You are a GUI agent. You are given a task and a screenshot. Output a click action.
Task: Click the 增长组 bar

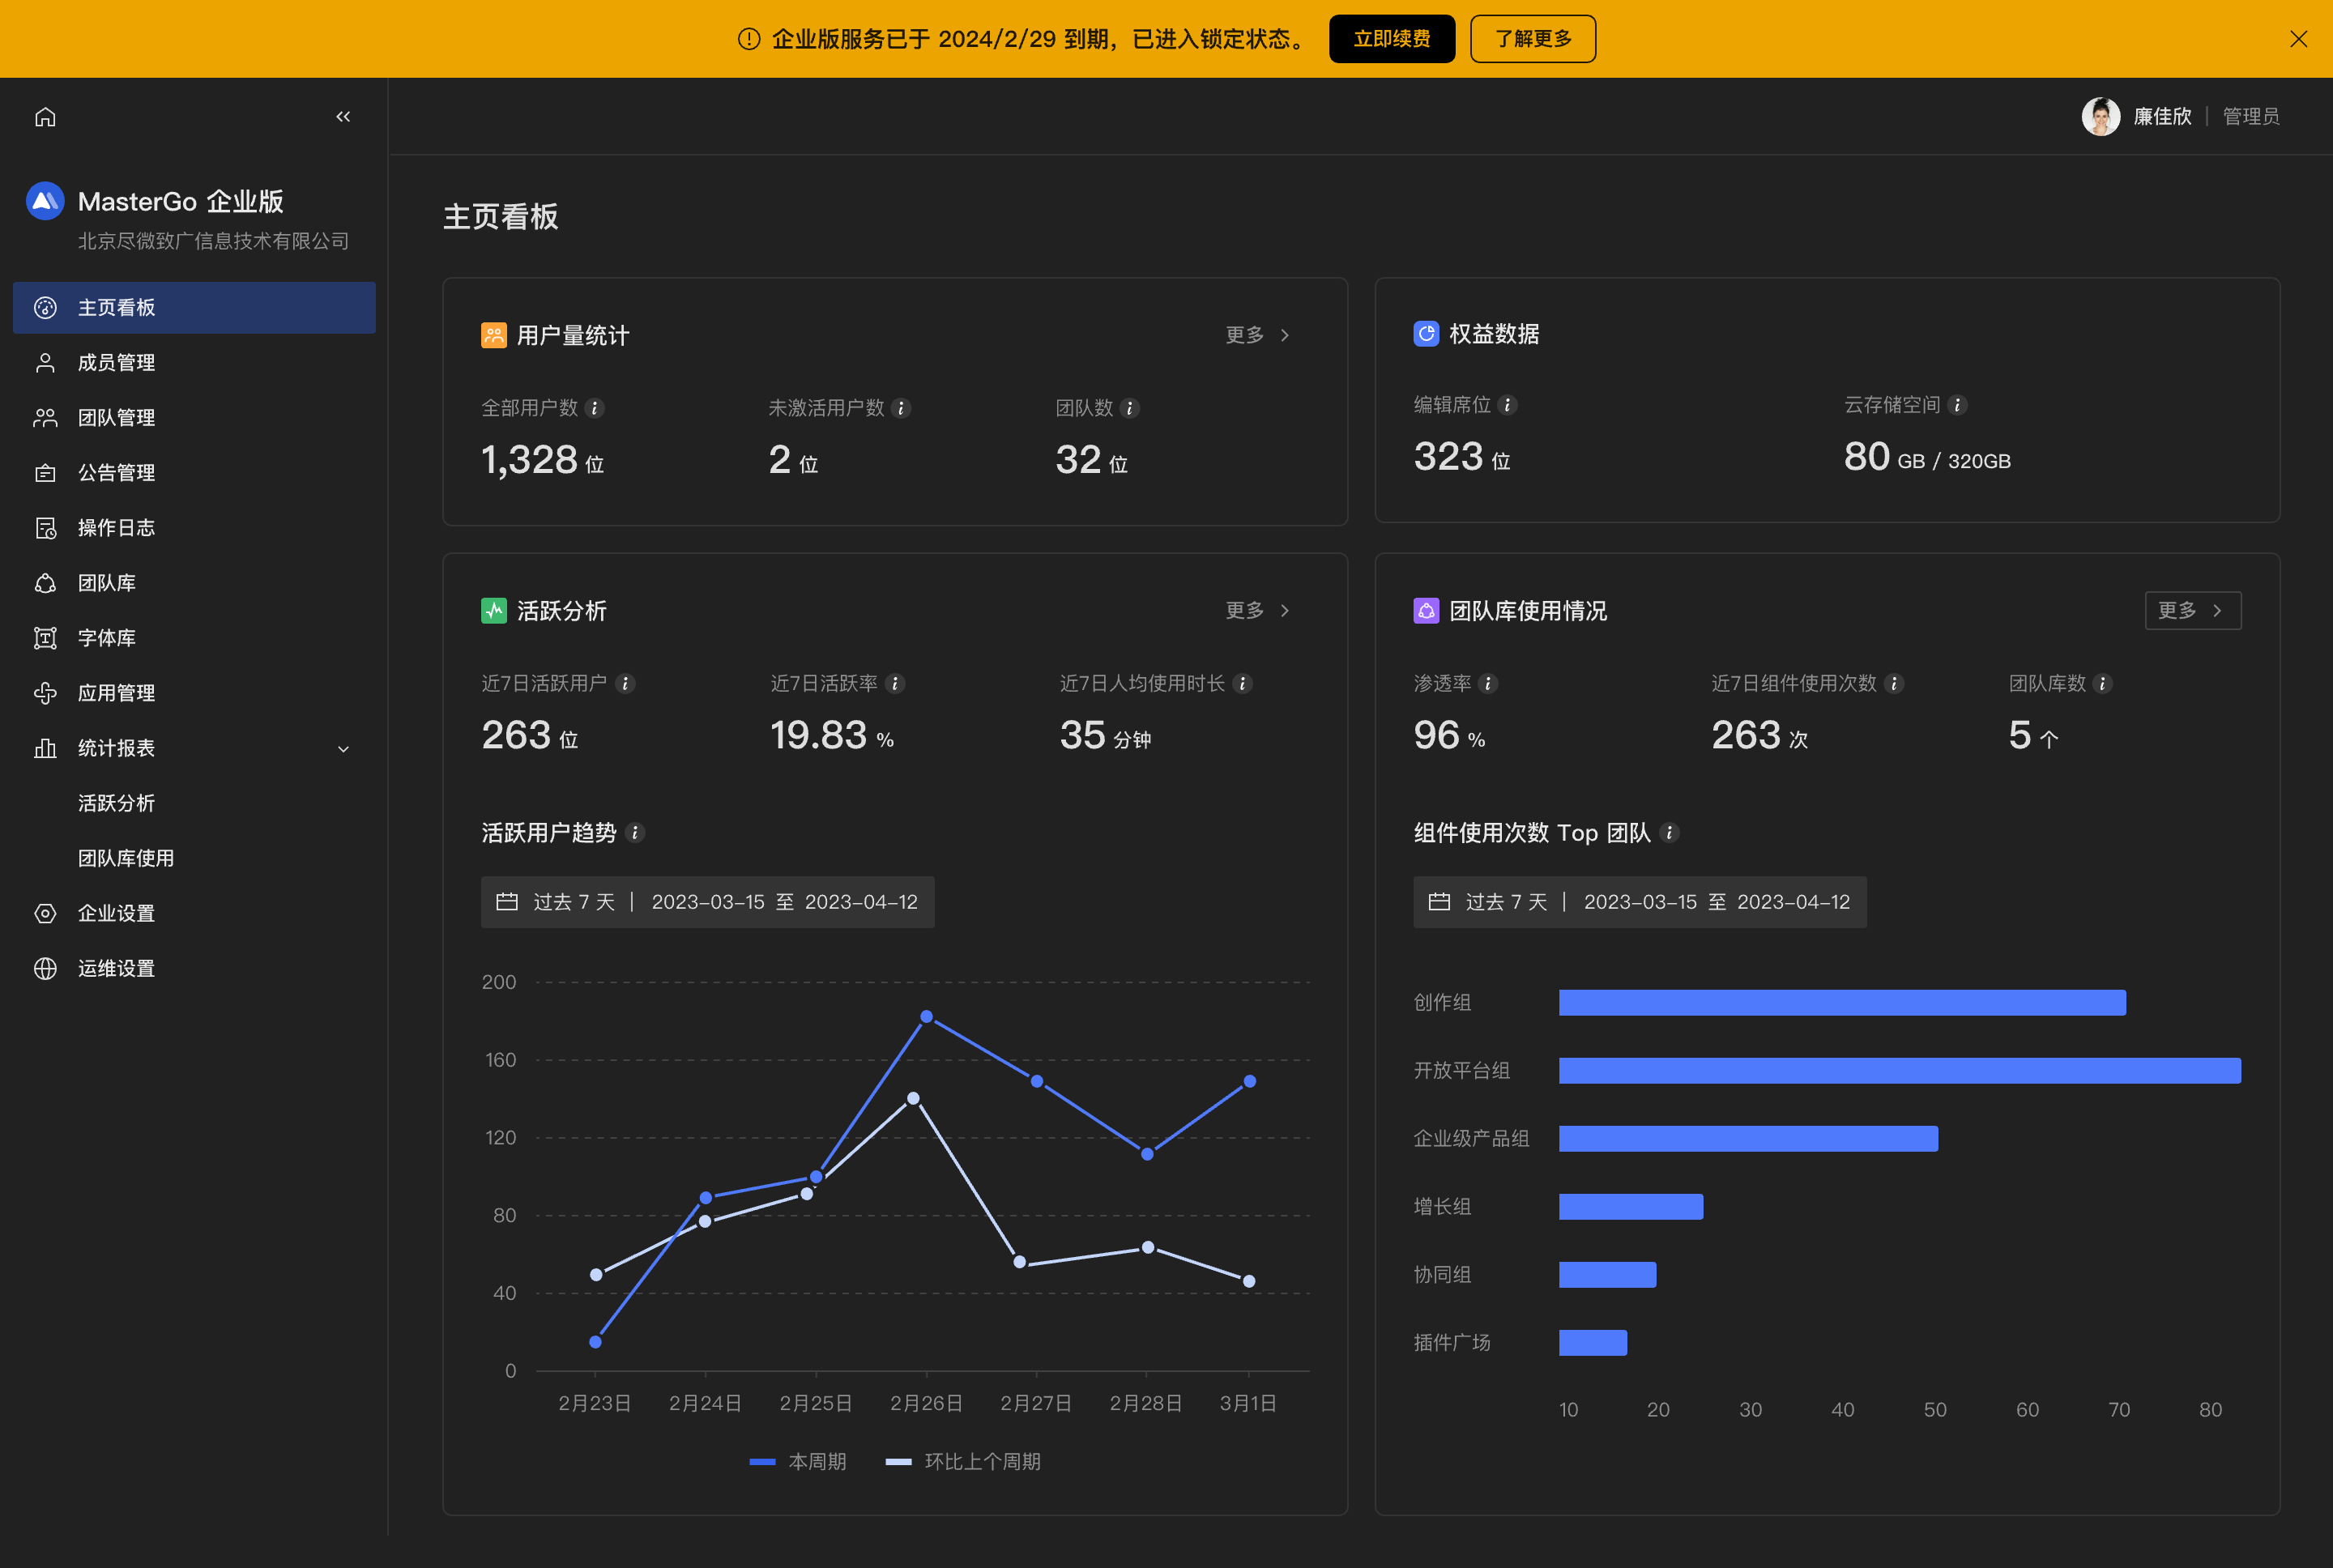coord(1630,1206)
